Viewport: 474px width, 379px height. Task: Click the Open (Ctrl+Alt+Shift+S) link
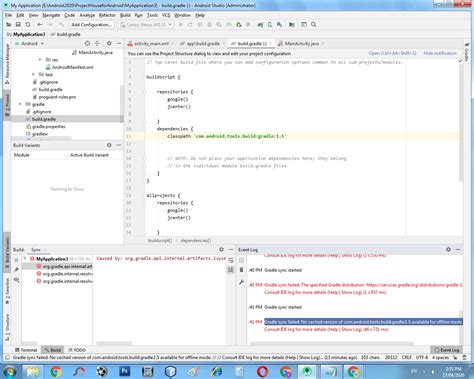392,53
